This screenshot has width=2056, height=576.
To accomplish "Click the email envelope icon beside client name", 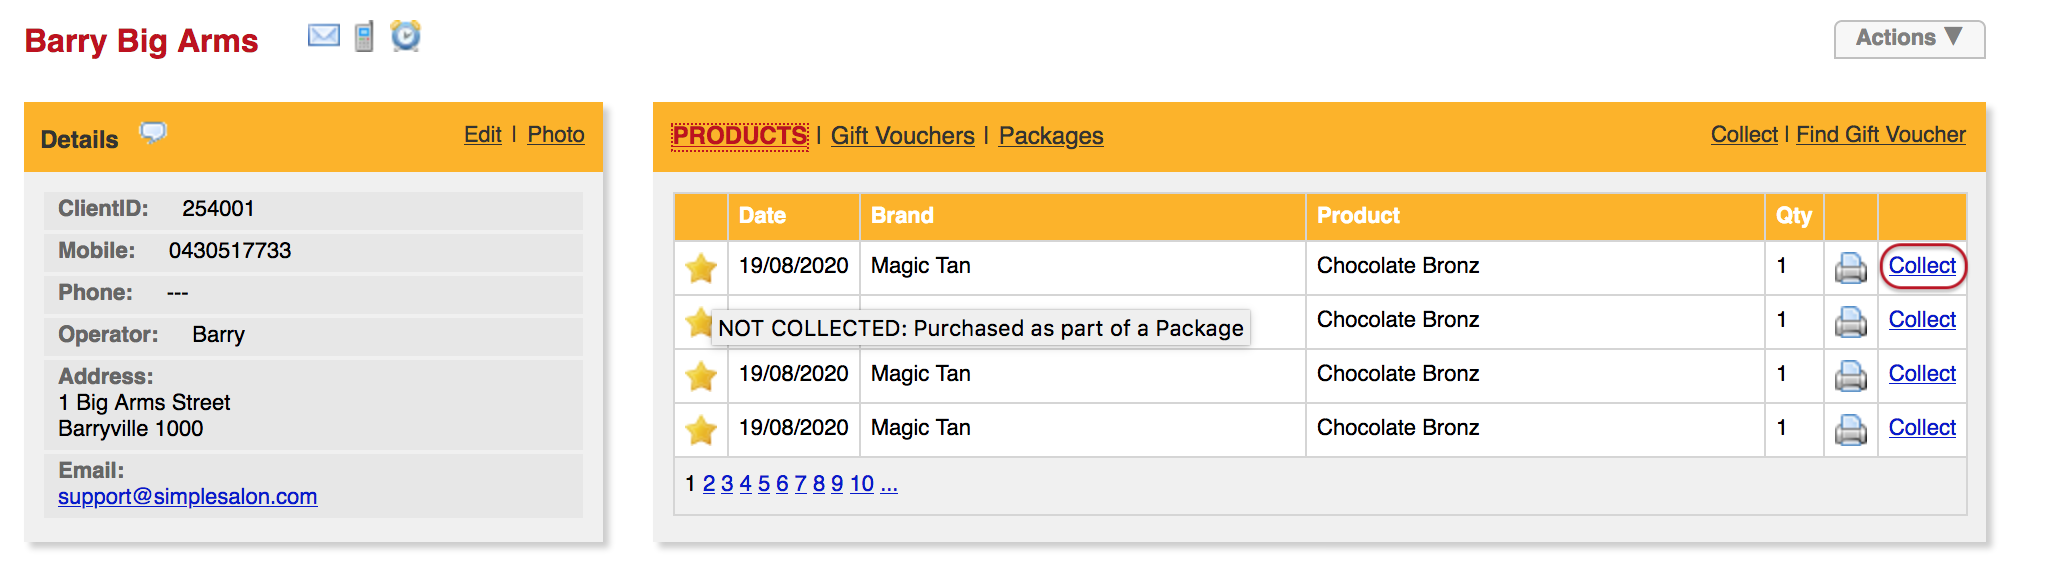I will [x=323, y=36].
